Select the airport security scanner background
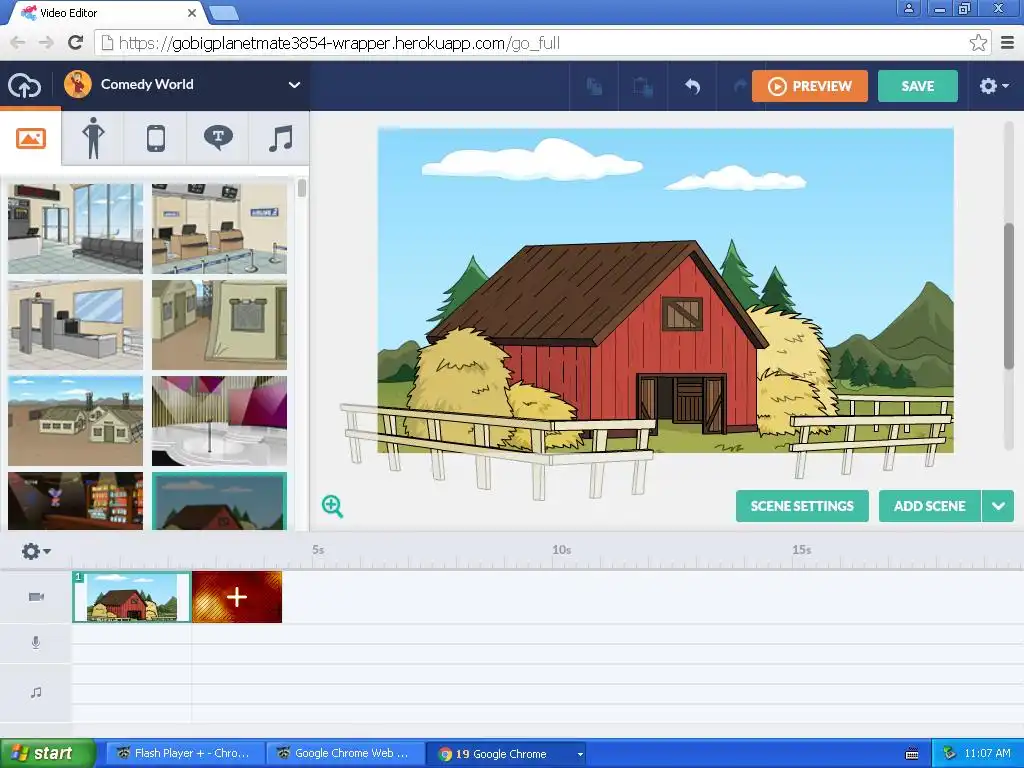 pos(76,325)
